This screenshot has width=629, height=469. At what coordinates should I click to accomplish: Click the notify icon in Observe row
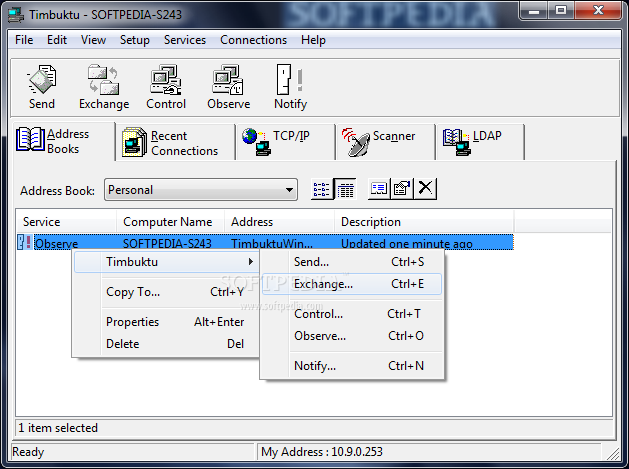24,242
